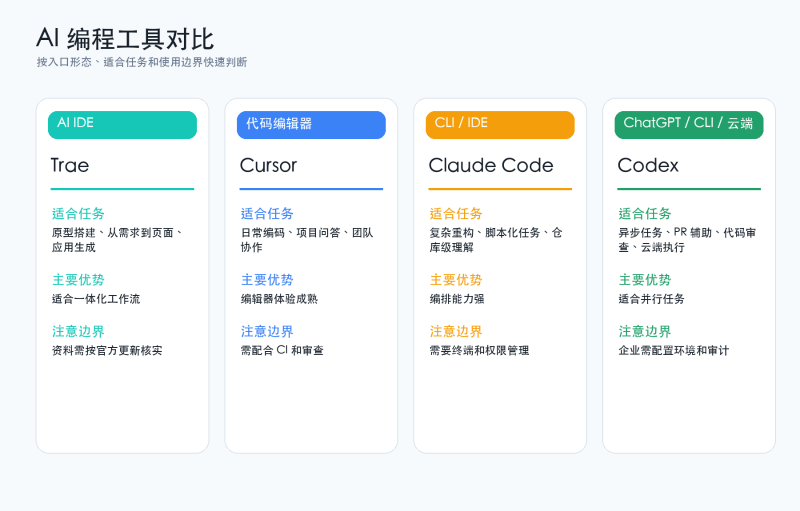The height and width of the screenshot is (511, 800).
Task: Select the Claude Code card title
Action: [x=491, y=165]
